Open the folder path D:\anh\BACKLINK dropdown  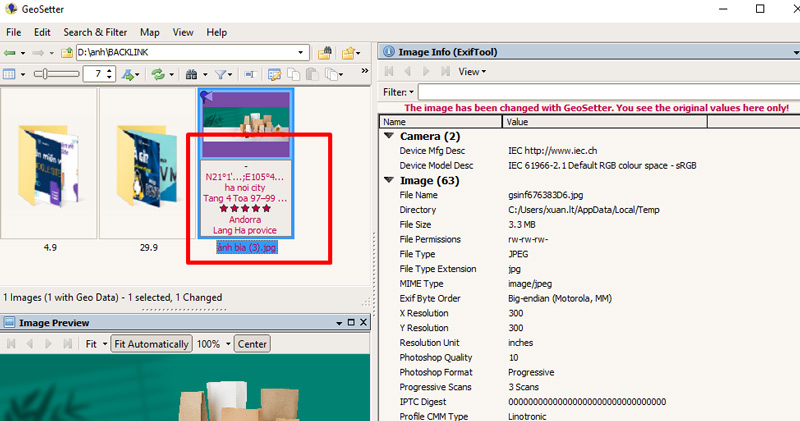(301, 52)
